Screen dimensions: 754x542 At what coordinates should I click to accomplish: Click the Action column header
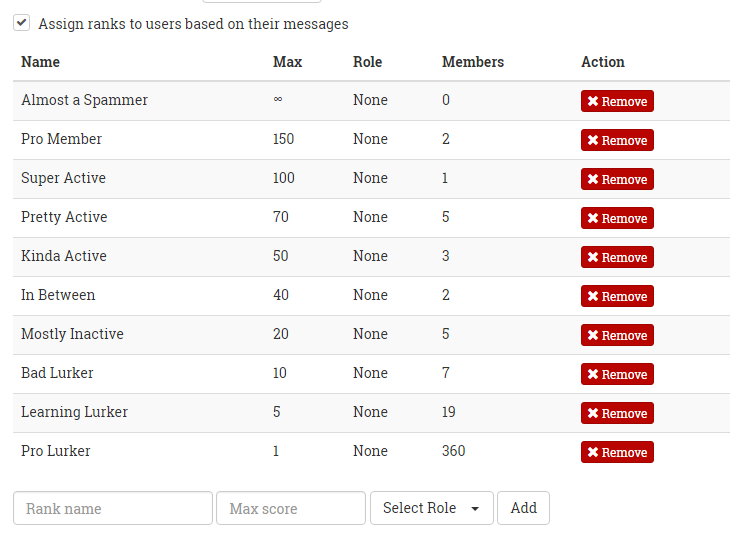(603, 62)
